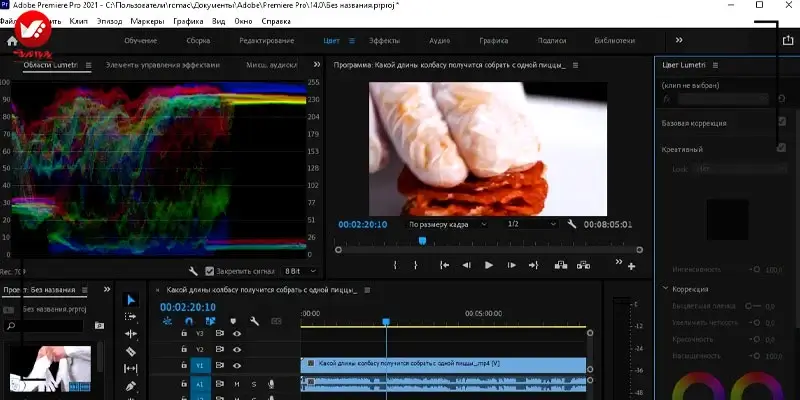800x400 pixels.
Task: Select the Track Select Forward tool
Action: pyautogui.click(x=131, y=317)
